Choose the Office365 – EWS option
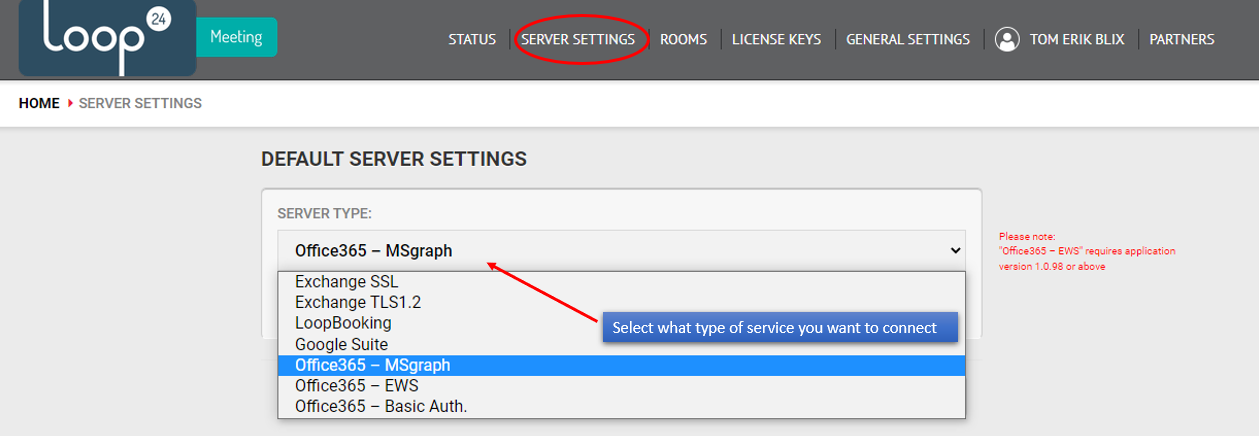Image resolution: width=1259 pixels, height=436 pixels. point(621,385)
